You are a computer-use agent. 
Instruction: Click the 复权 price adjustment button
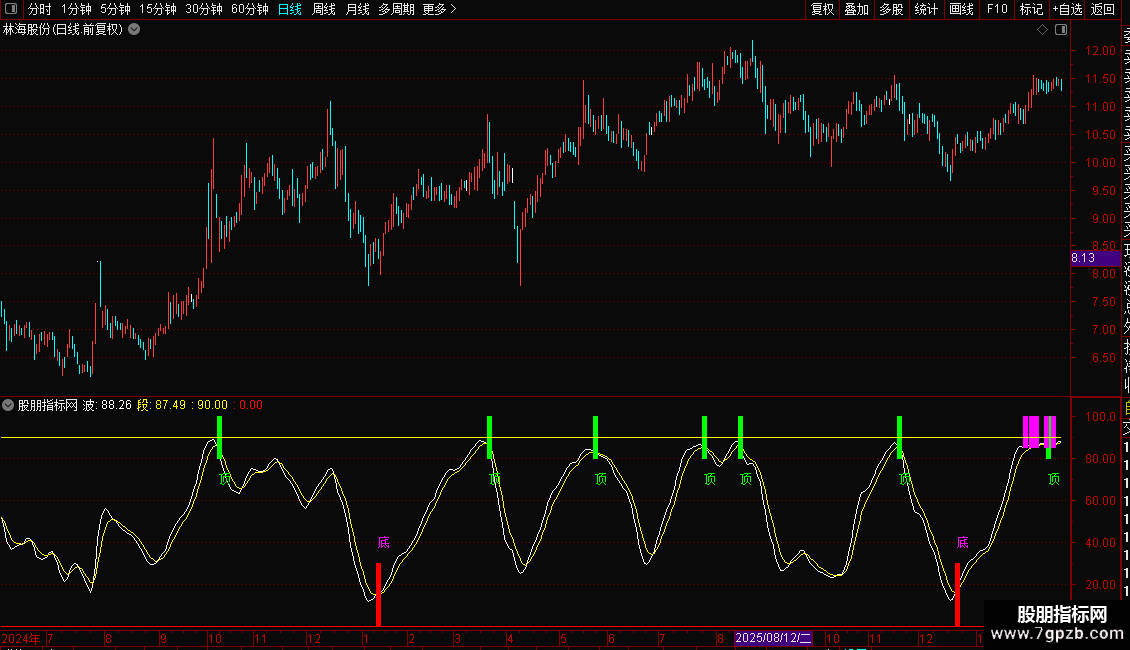(822, 9)
